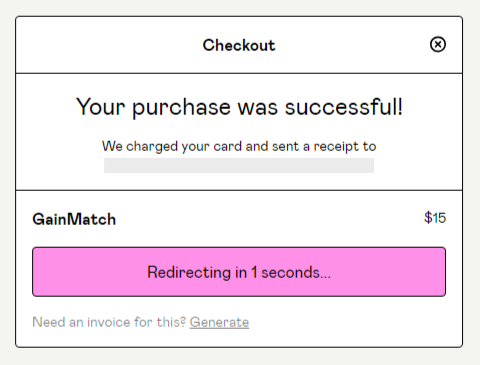Click the Checkout title in the header
Screen dimensions: 480x365
tap(239, 45)
